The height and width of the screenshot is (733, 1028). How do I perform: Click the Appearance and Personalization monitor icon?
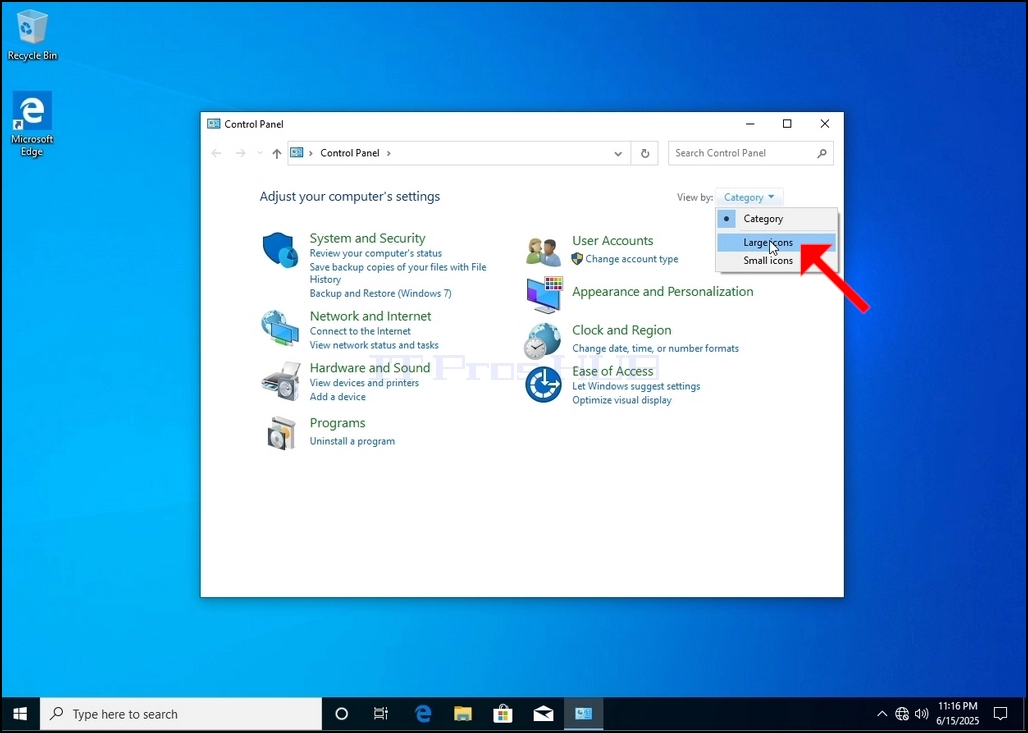pos(544,294)
